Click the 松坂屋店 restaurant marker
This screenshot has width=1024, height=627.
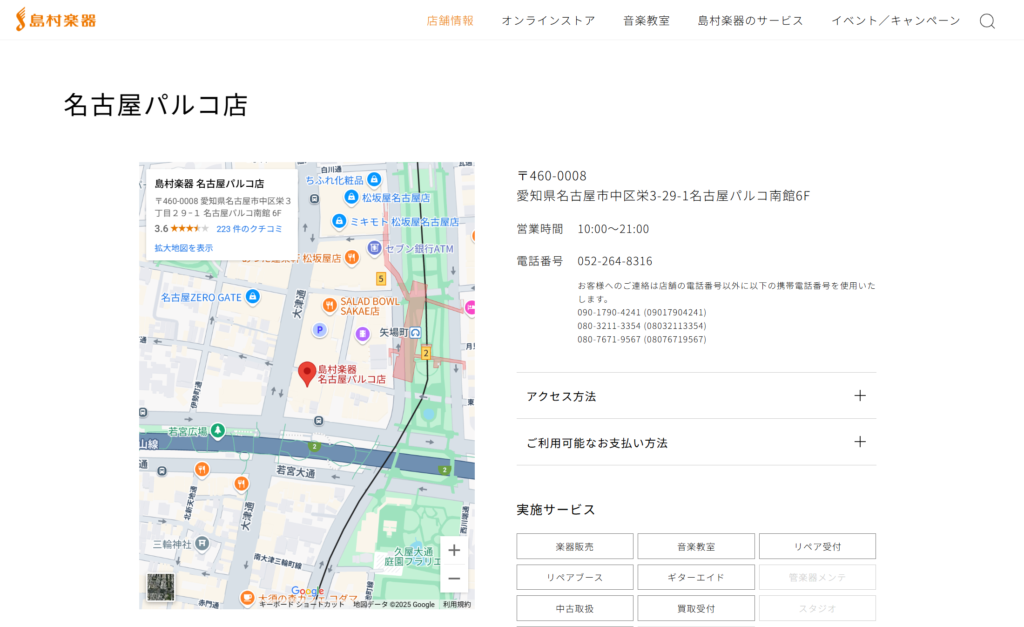coord(351,257)
